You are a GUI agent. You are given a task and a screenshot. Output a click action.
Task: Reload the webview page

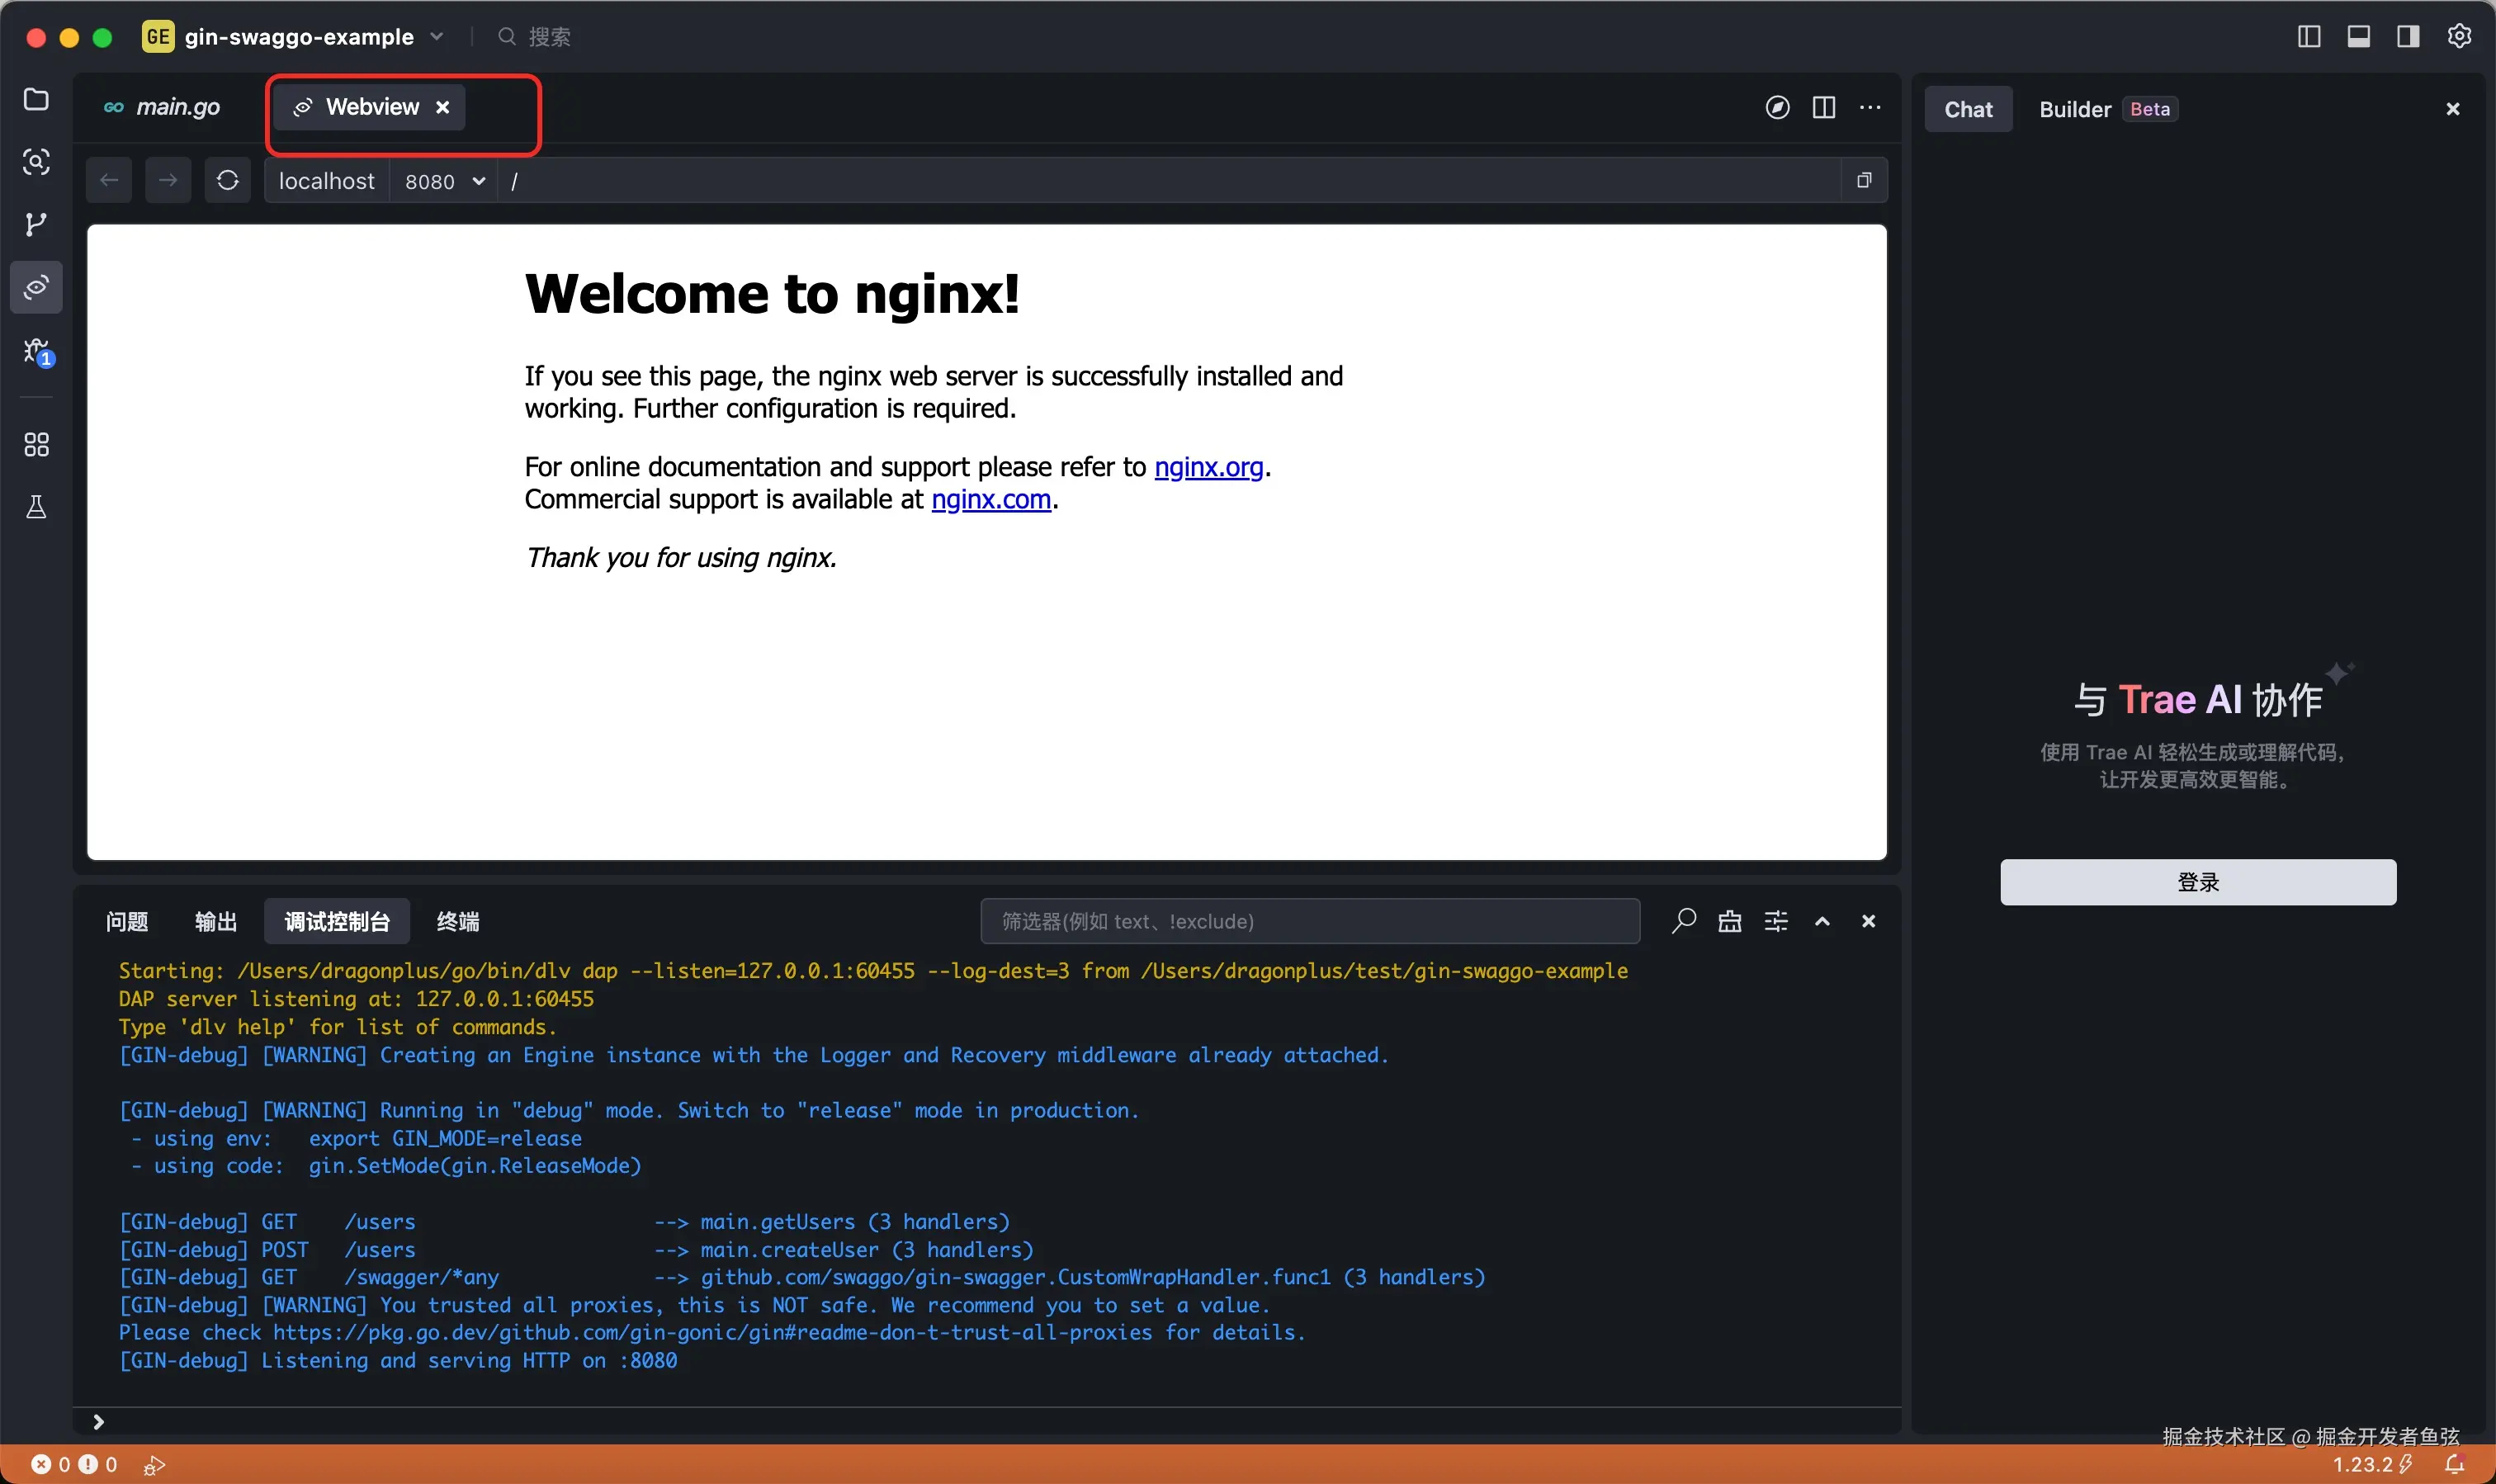[228, 181]
